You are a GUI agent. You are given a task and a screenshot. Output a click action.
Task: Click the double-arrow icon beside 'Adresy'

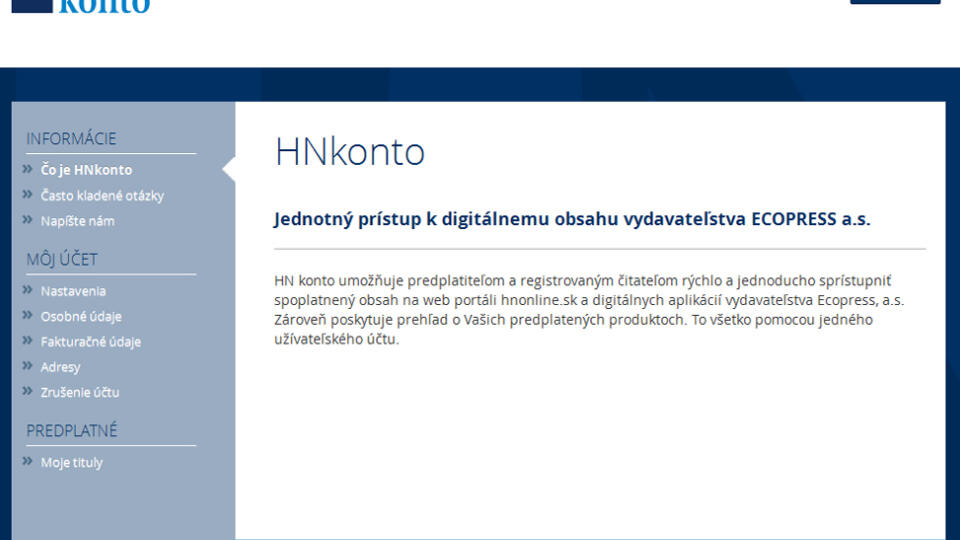coord(28,366)
